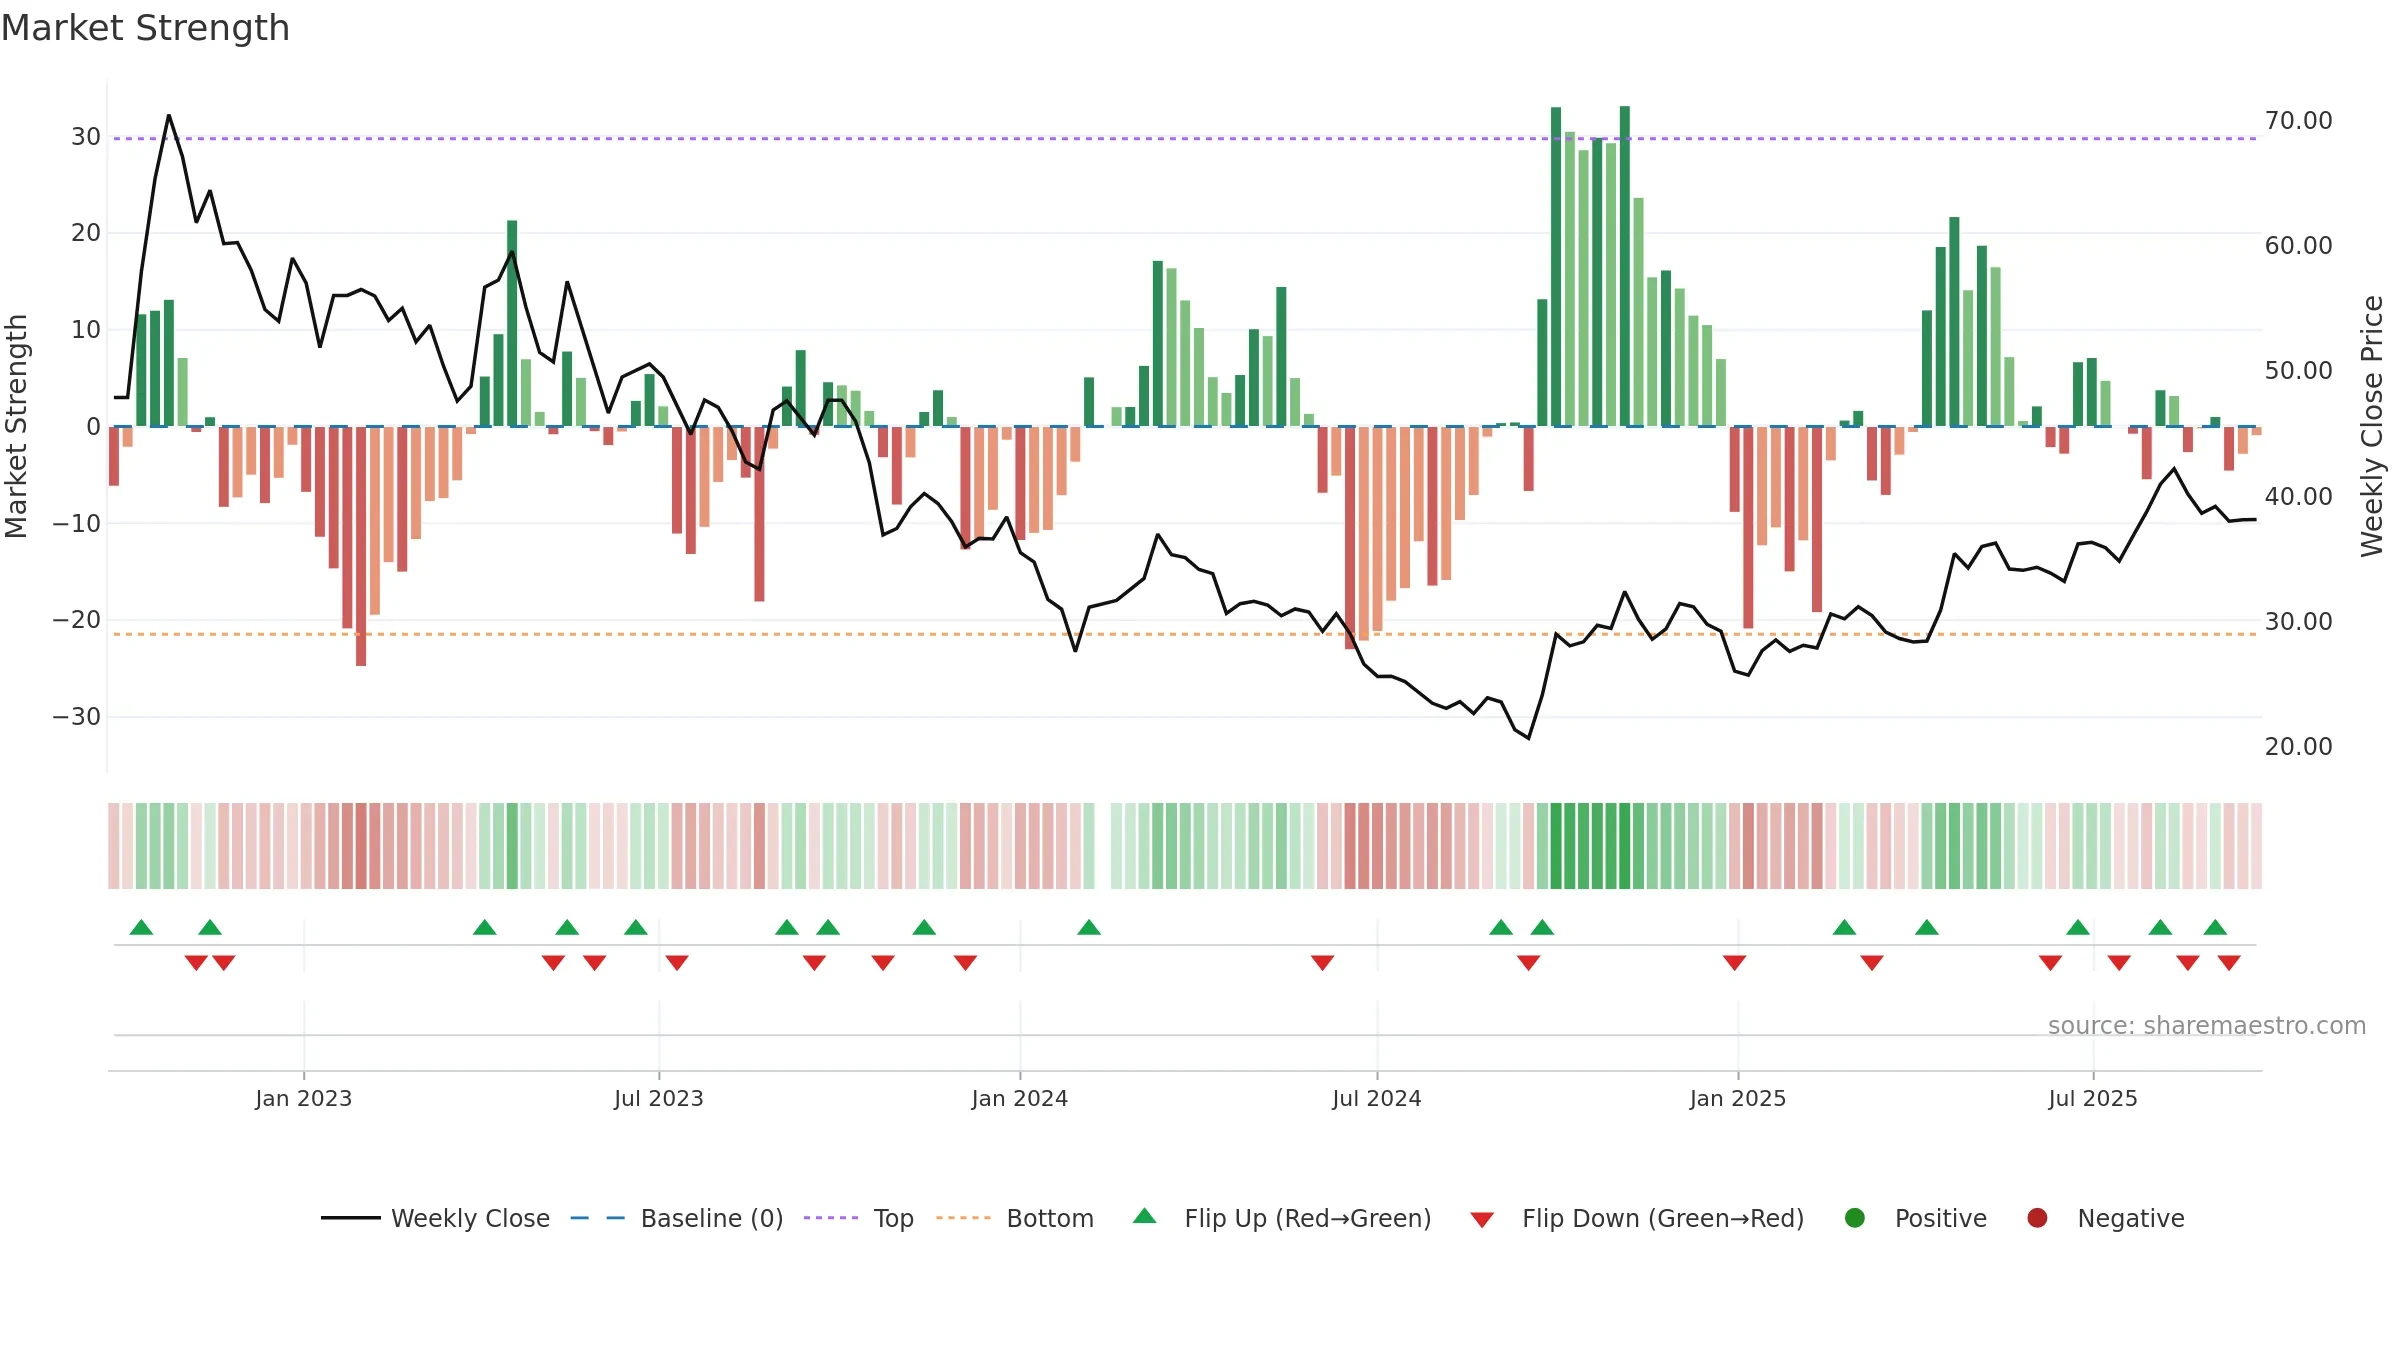This screenshot has width=2400, height=1350.
Task: Click the −20 Market Strength axis label
Action: click(77, 620)
